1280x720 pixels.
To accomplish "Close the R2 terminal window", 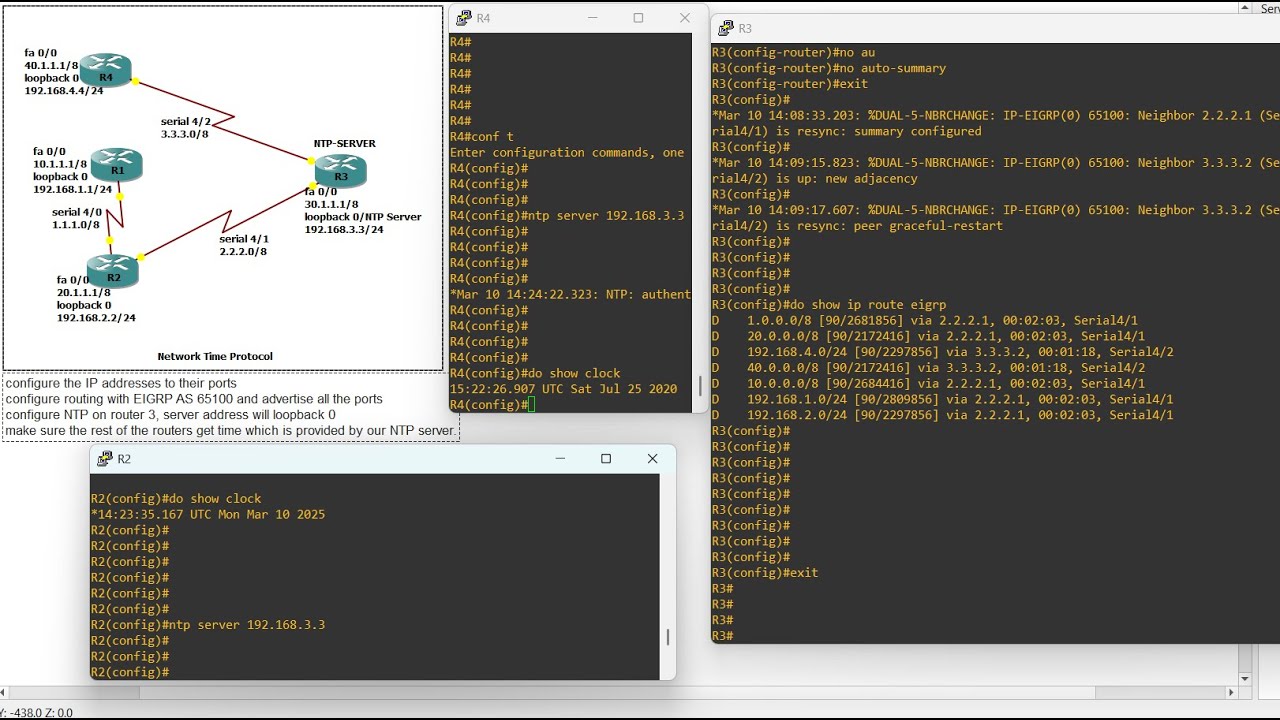I will (x=652, y=458).
